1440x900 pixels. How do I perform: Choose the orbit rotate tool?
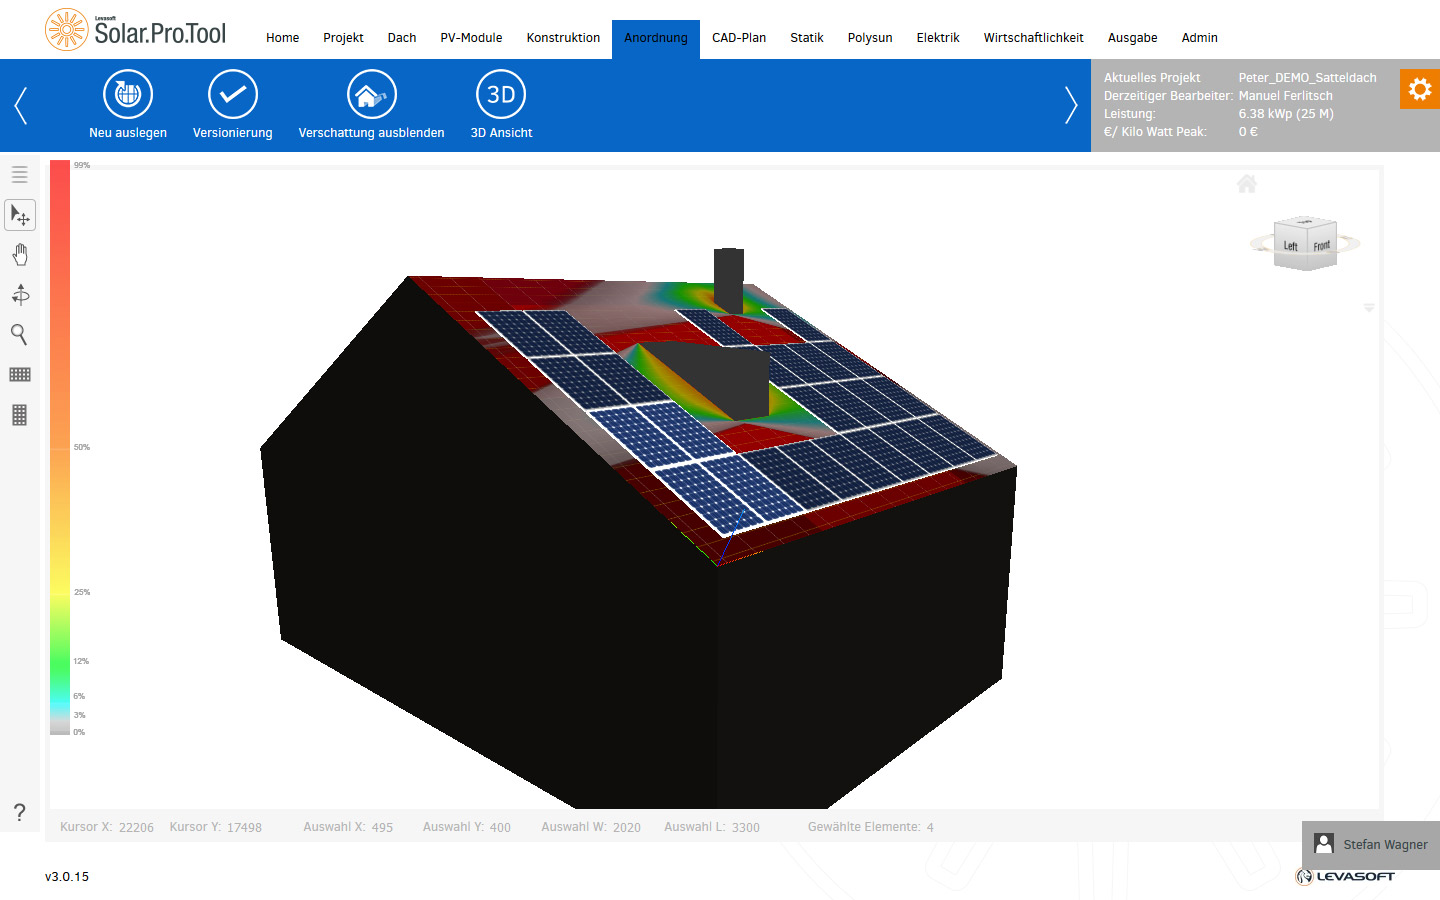click(x=20, y=294)
